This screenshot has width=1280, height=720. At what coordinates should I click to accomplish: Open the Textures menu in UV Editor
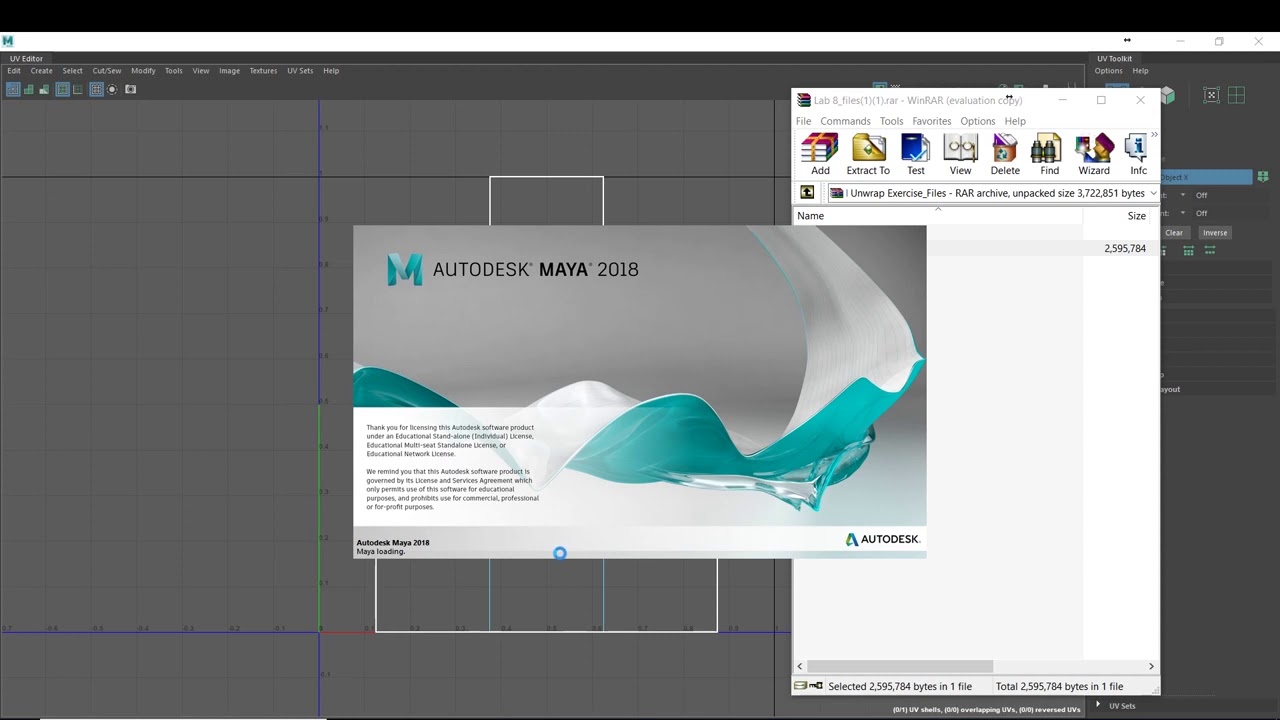[x=263, y=71]
